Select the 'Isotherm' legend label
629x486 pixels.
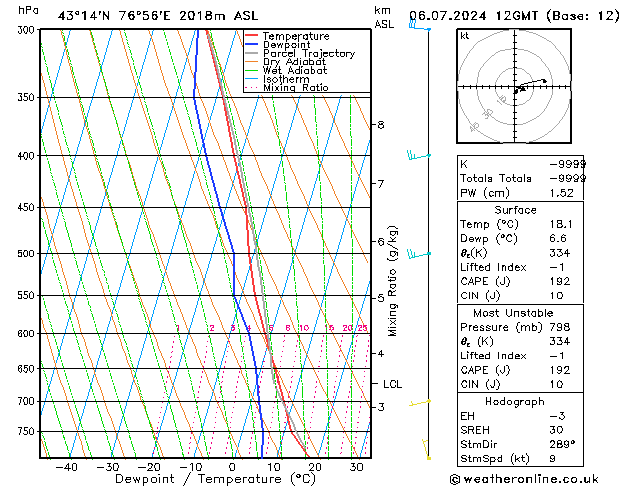tap(286, 79)
